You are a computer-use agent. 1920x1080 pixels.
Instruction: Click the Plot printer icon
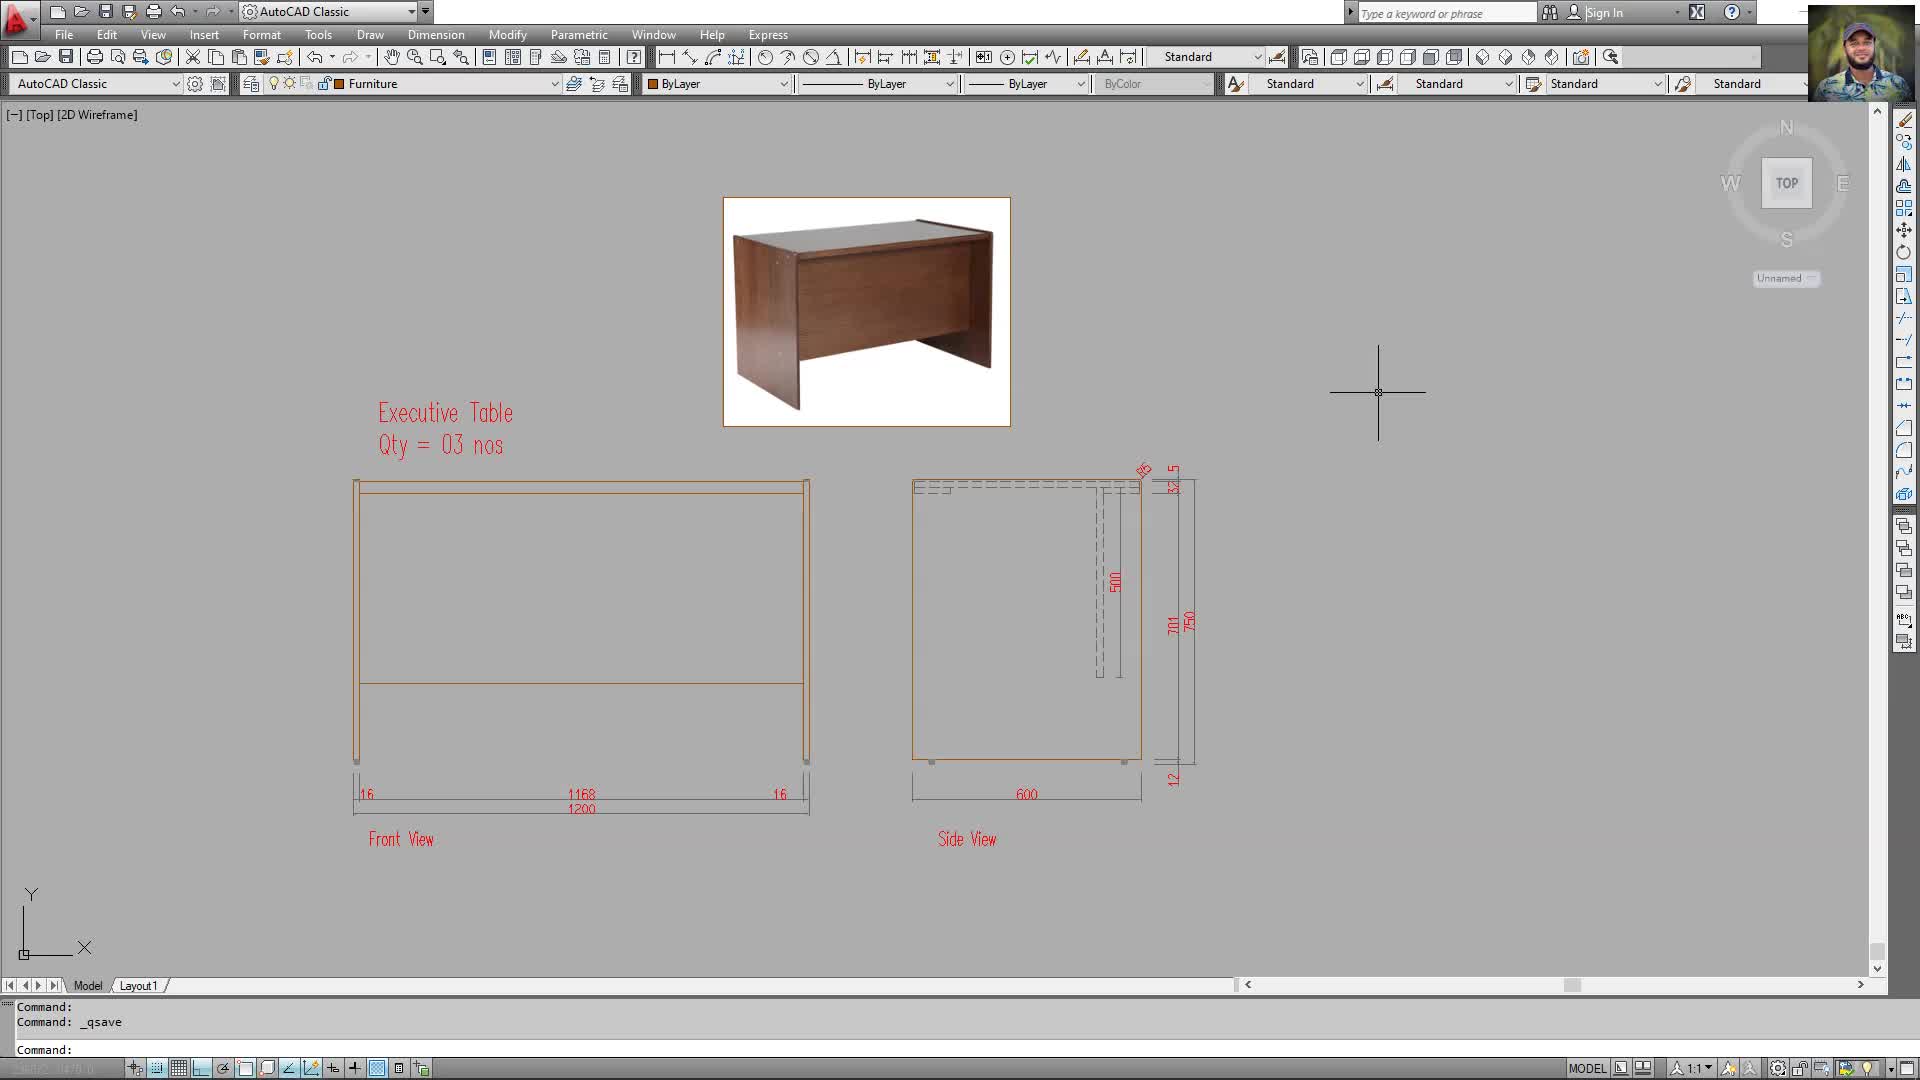pos(94,57)
